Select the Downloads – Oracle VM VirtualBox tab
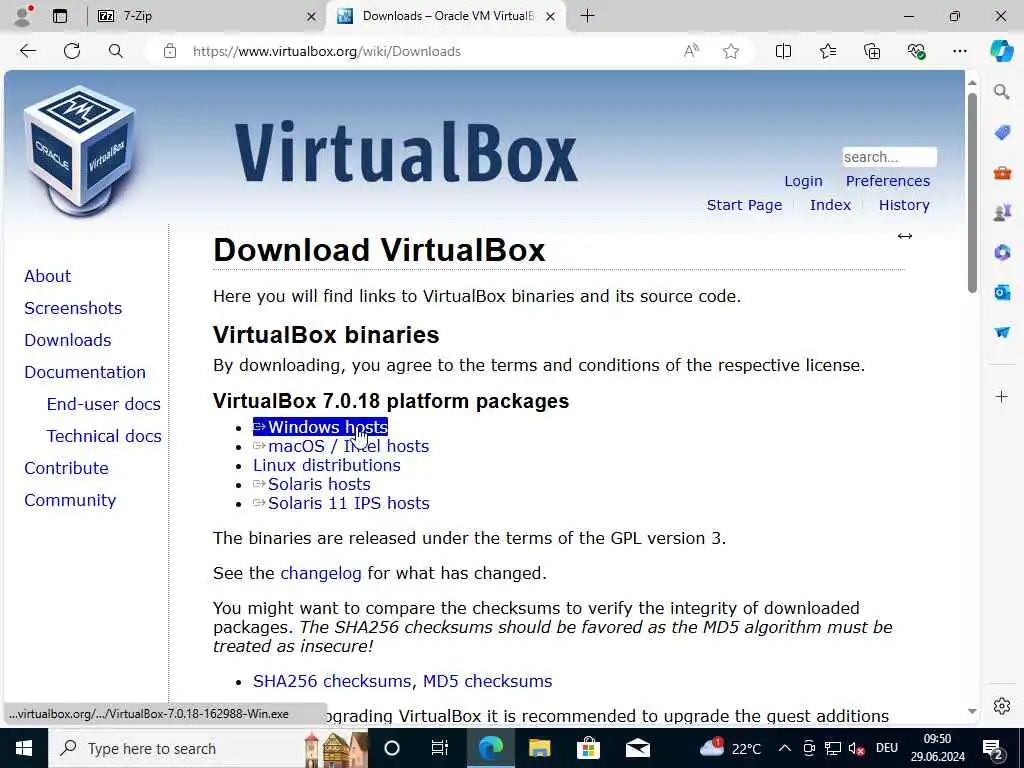This screenshot has height=768, width=1024. (444, 16)
